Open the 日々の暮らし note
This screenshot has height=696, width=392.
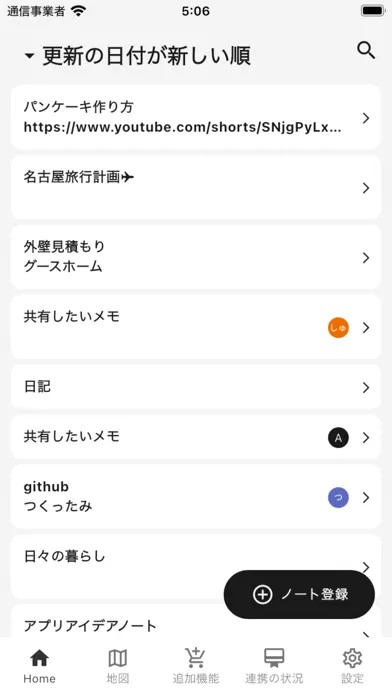click(196, 567)
